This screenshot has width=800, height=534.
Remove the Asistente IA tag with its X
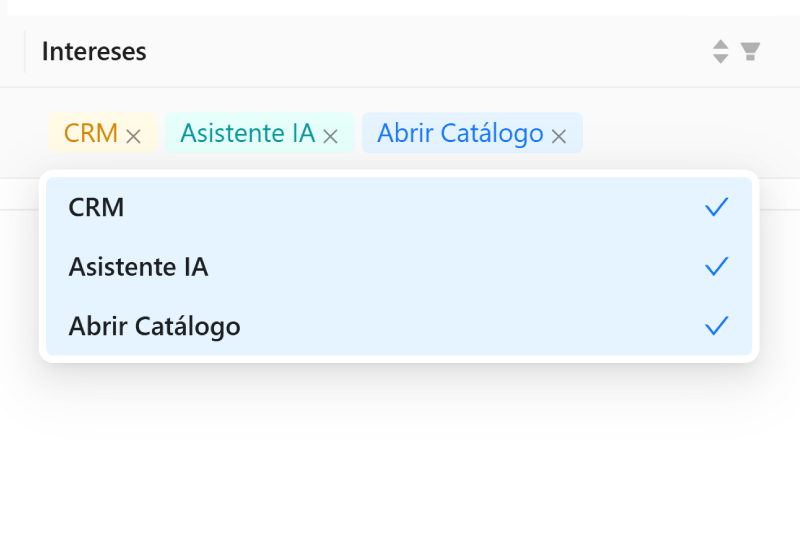pyautogui.click(x=331, y=136)
